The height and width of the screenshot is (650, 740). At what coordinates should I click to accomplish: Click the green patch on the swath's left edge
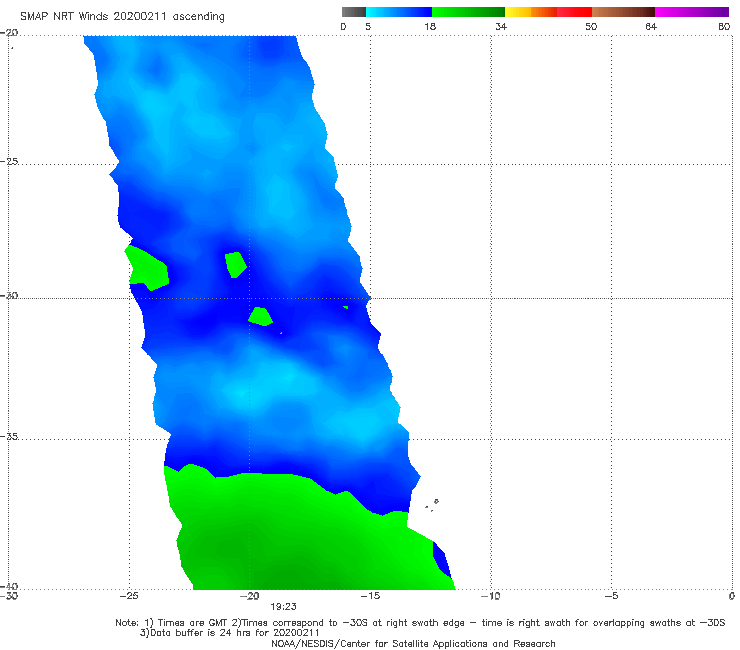tap(147, 268)
